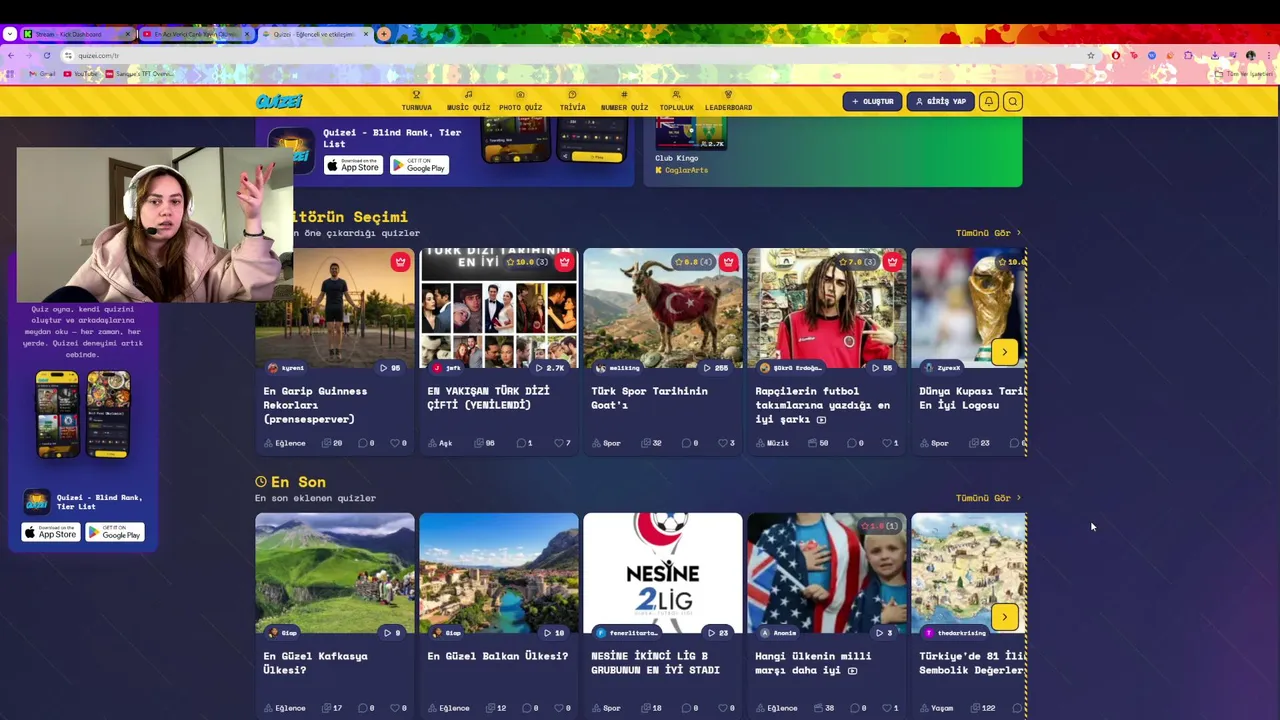This screenshot has width=1280, height=720.
Task: Open comments on Türk Dizi Çifti quiz
Action: [524, 443]
